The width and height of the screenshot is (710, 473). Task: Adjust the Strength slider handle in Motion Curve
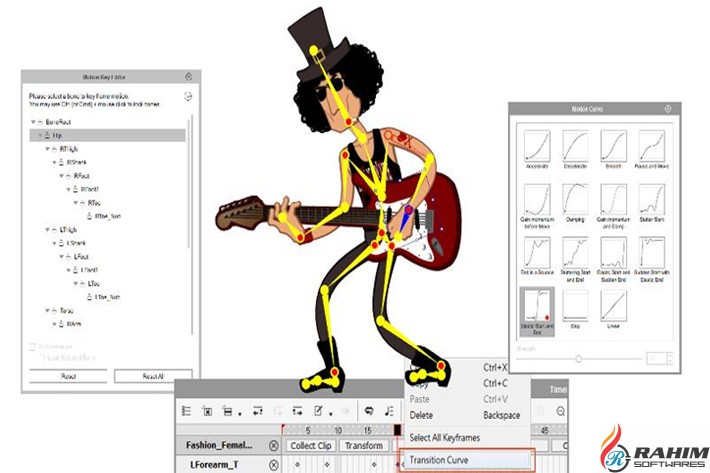(578, 359)
